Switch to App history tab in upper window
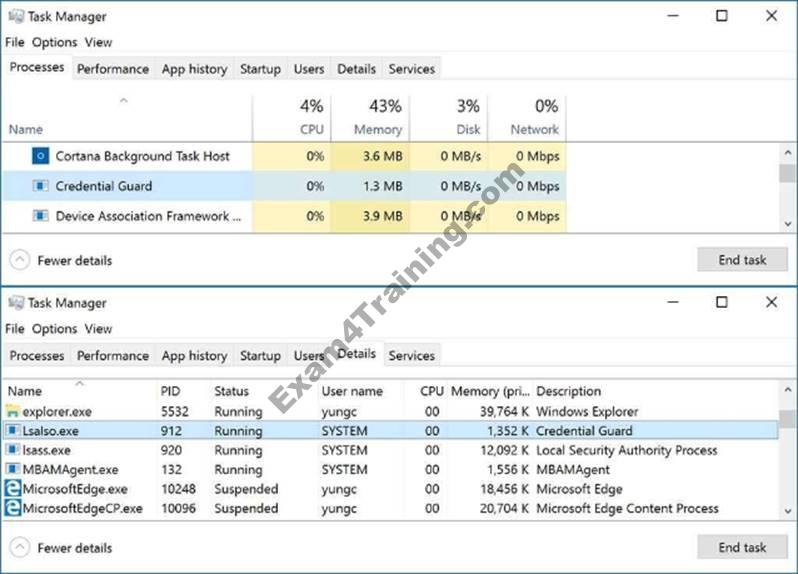 [194, 69]
